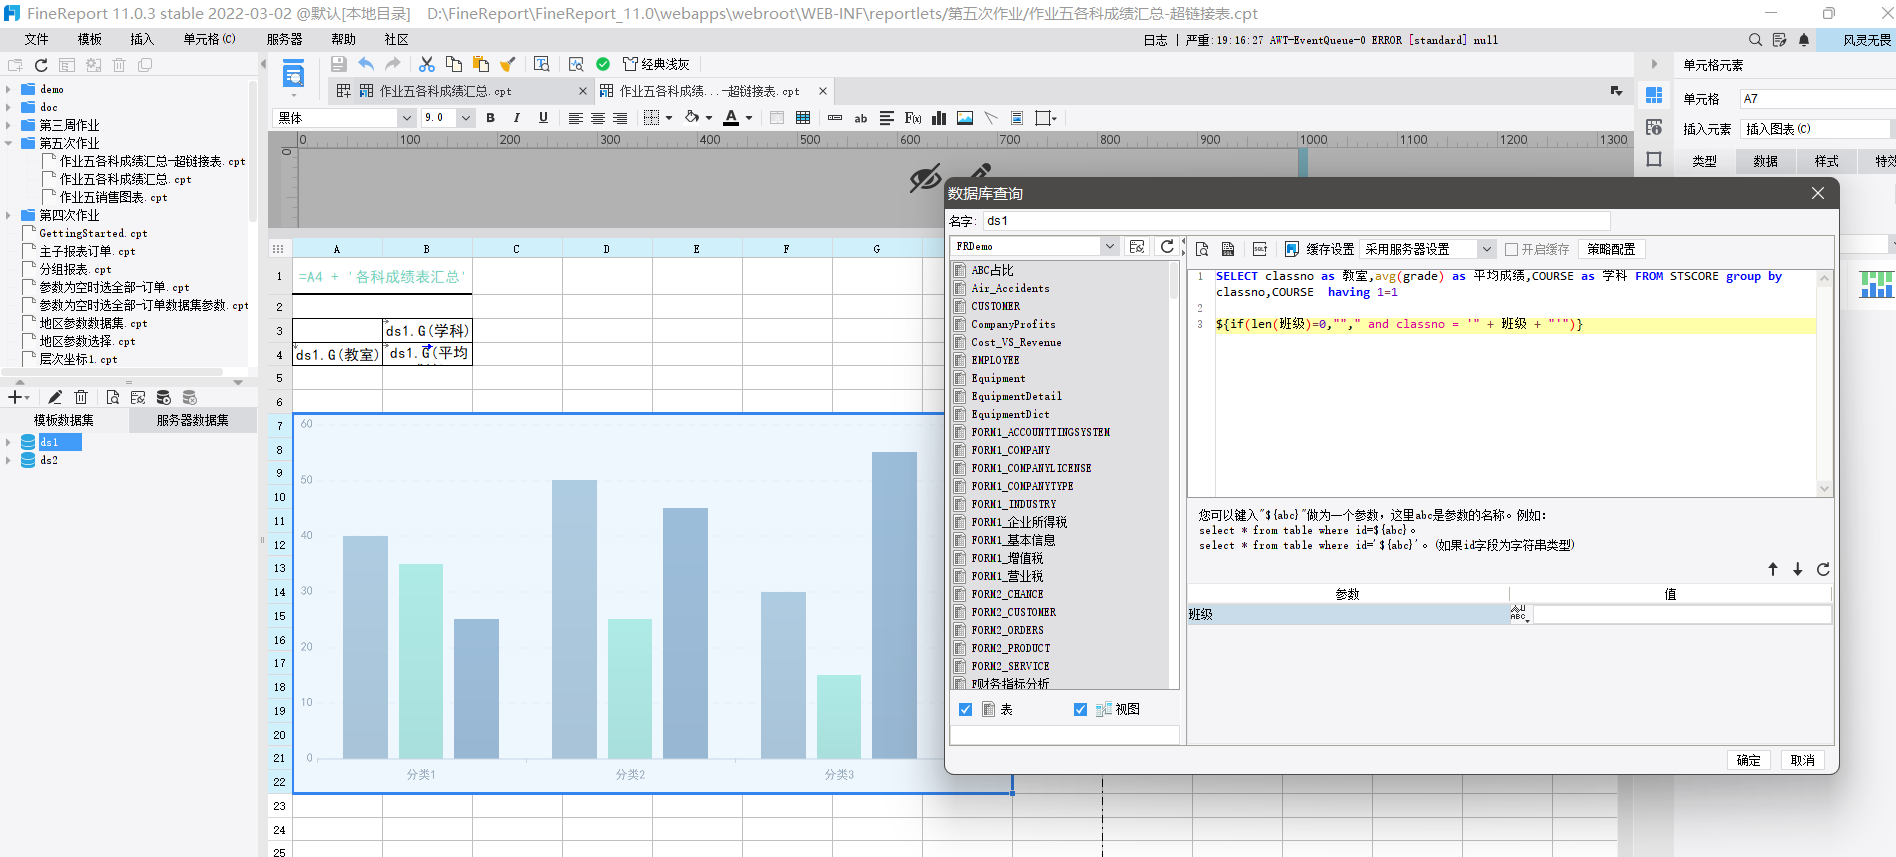1896x857 pixels.
Task: Align cell text to center
Action: click(x=597, y=118)
